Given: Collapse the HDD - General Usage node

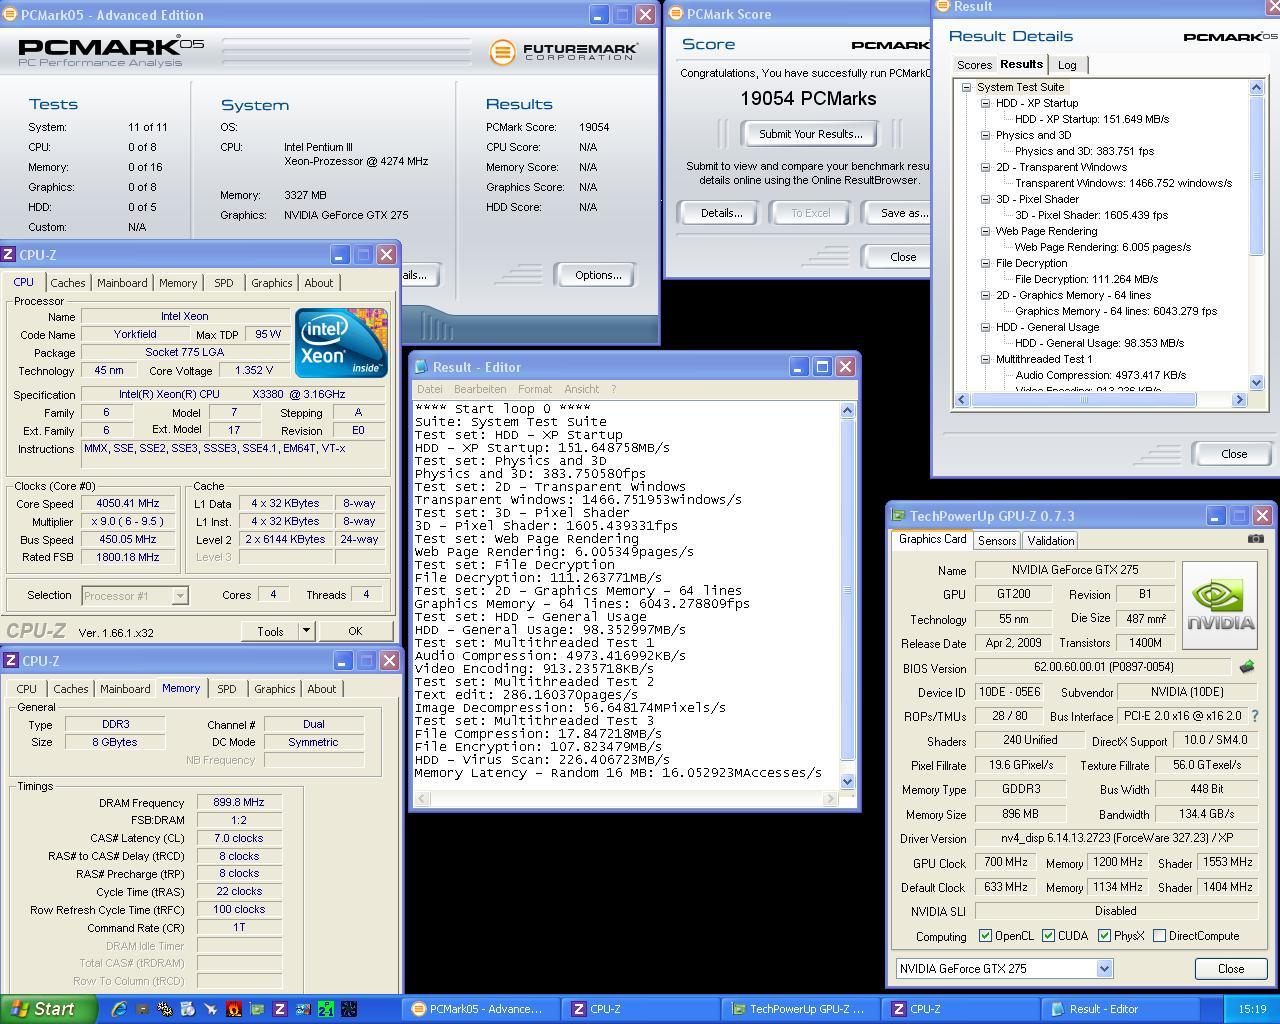Looking at the screenshot, I should [985, 327].
